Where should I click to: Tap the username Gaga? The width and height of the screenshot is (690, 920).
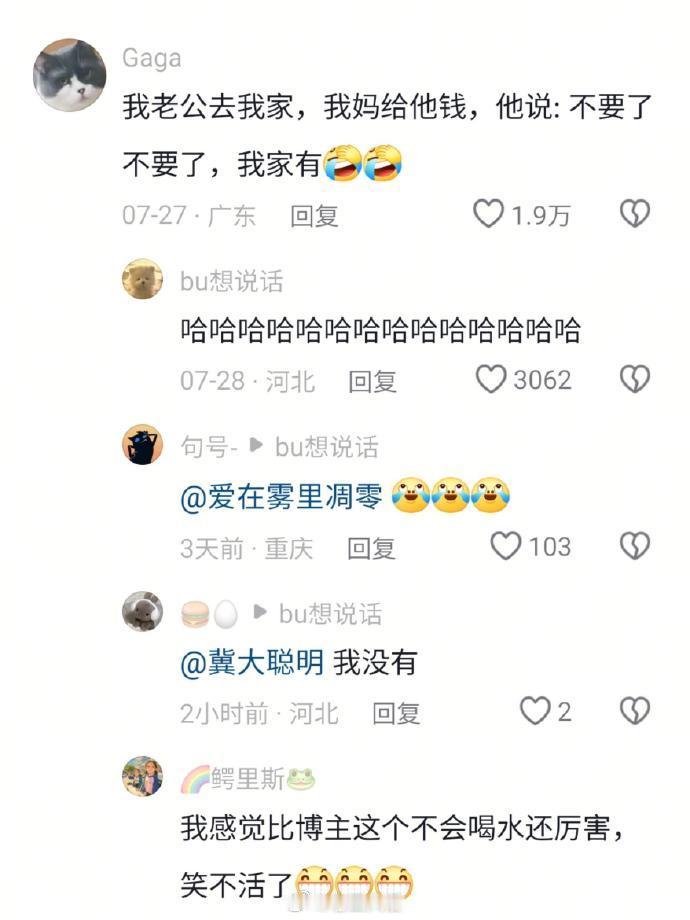point(152,58)
